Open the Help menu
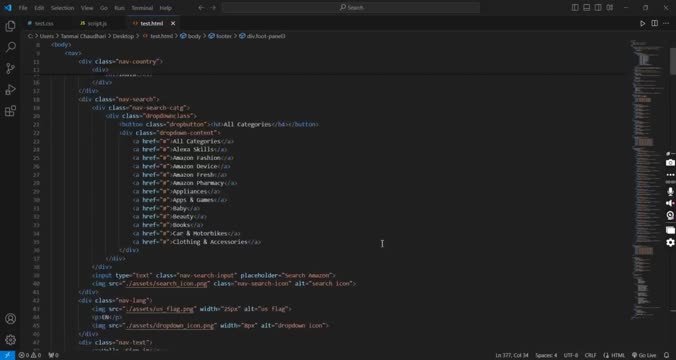This screenshot has width=676, height=360. tap(166, 8)
